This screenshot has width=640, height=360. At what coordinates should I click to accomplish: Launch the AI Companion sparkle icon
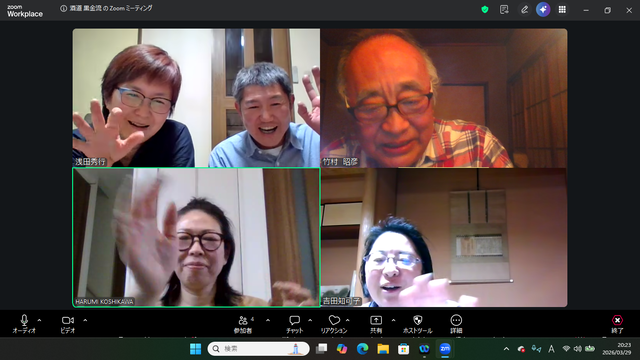point(543,9)
